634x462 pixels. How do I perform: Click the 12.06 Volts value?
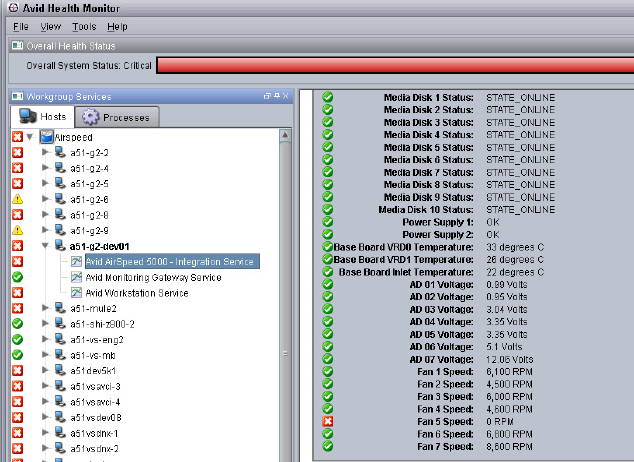coord(510,359)
